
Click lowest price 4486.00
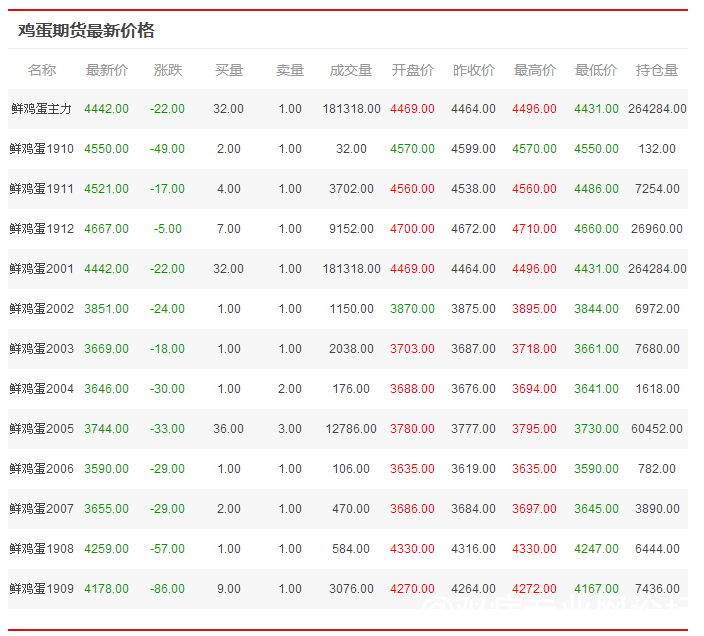pyautogui.click(x=596, y=189)
